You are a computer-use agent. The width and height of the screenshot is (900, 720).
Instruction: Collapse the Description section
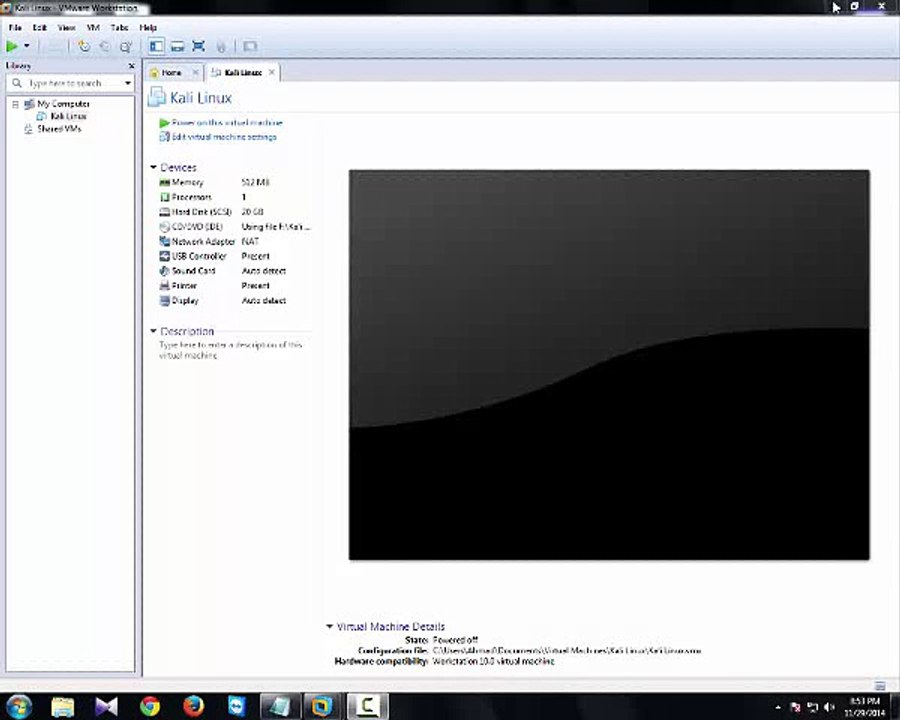[x=153, y=331]
